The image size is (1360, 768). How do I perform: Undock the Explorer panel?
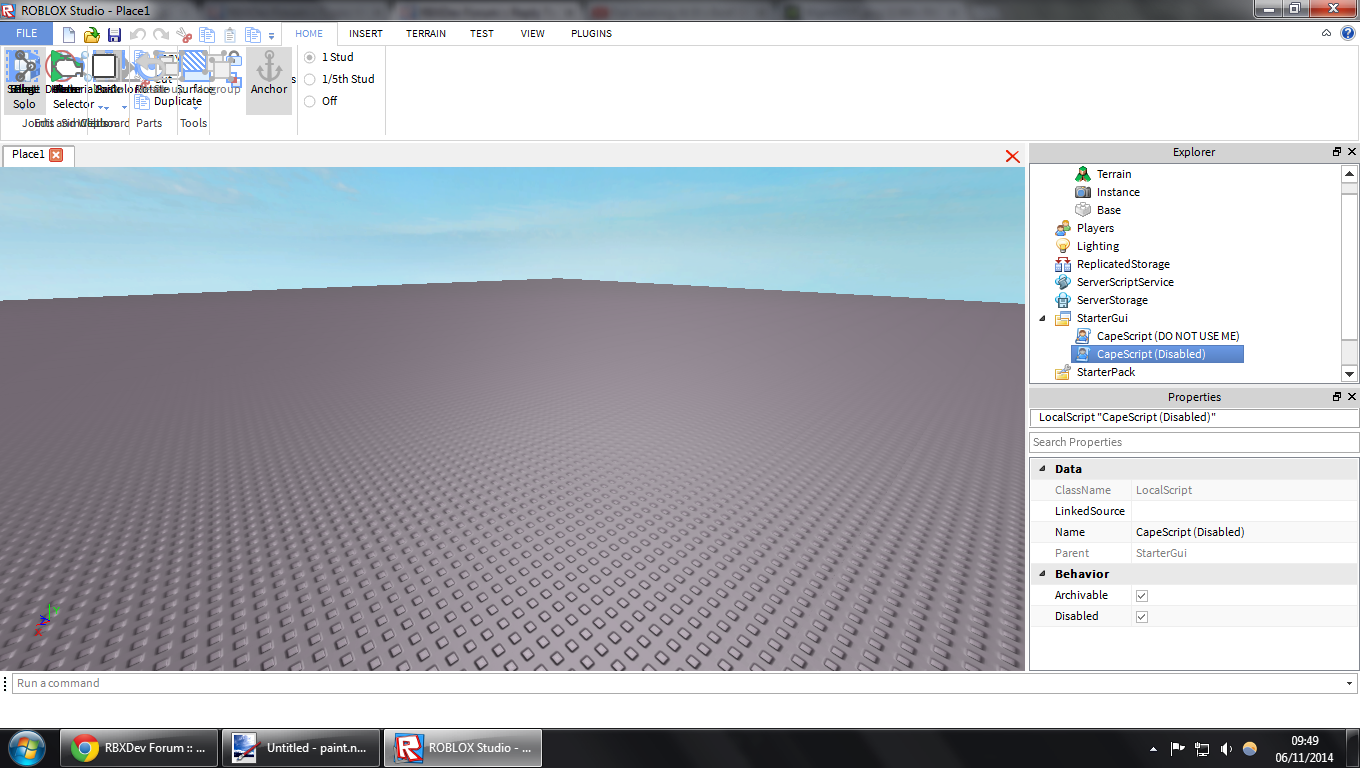pos(1337,152)
